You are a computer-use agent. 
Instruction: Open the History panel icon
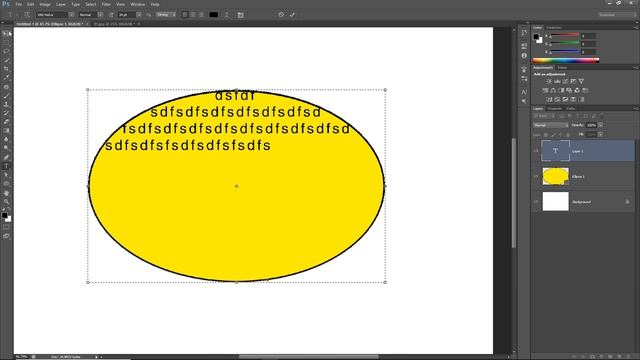(524, 33)
